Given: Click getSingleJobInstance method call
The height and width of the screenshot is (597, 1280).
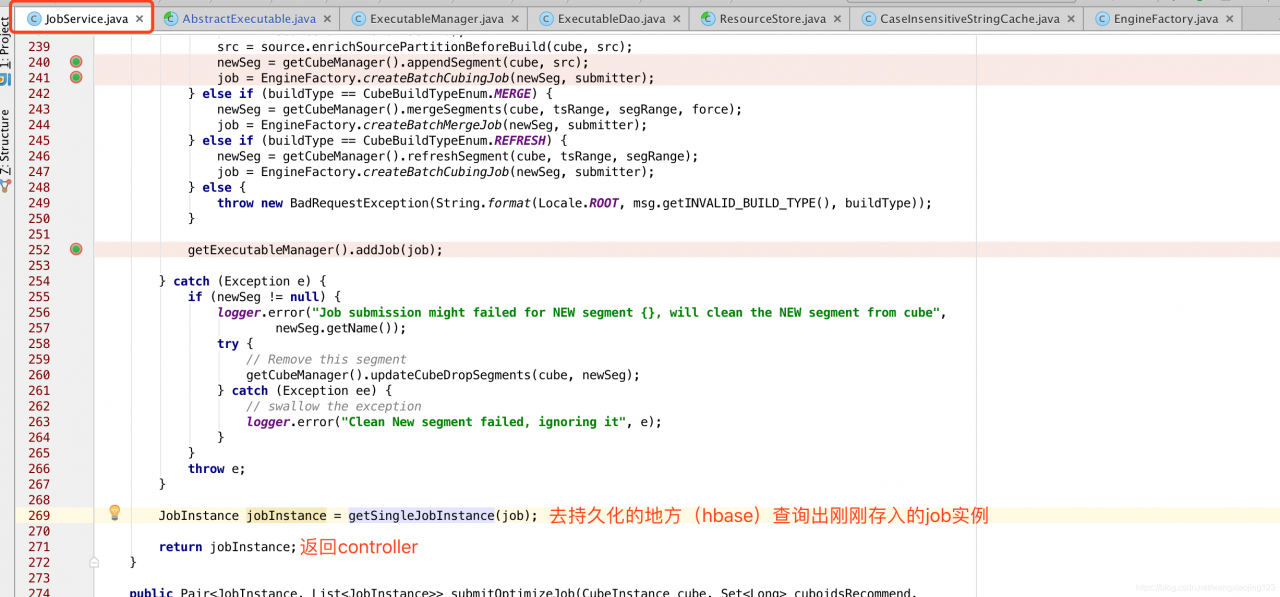Looking at the screenshot, I should 421,515.
